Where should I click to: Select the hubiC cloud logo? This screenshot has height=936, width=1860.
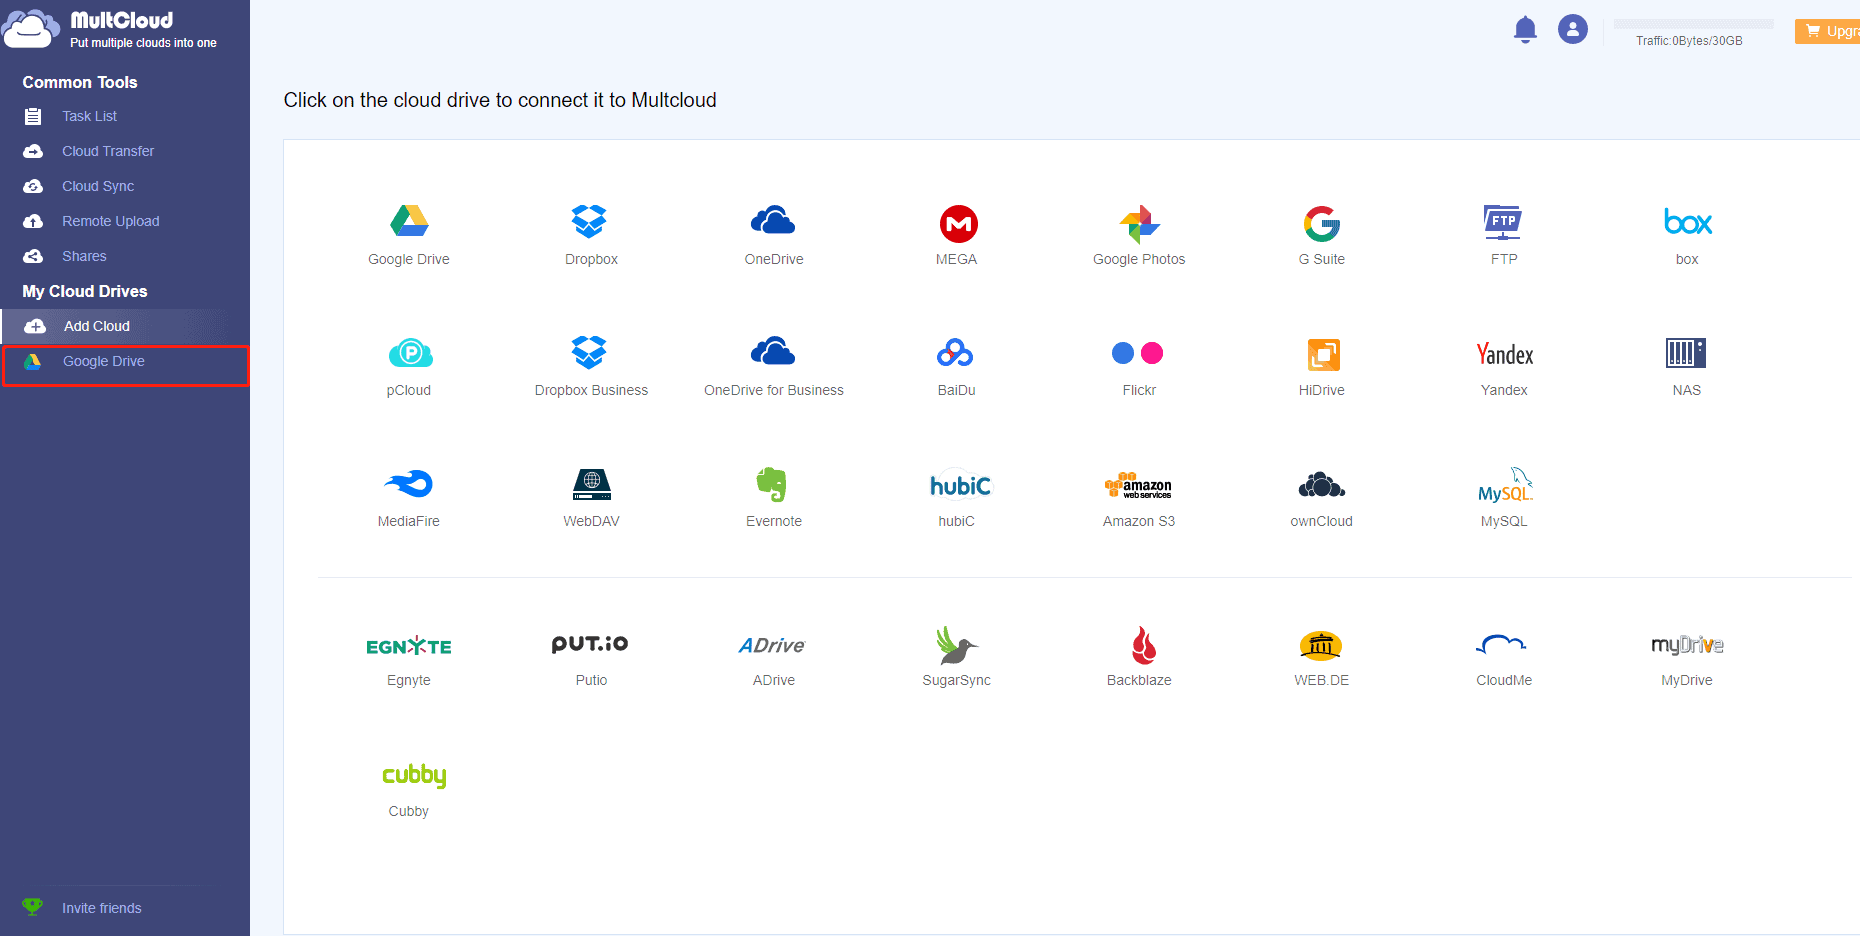tap(960, 485)
